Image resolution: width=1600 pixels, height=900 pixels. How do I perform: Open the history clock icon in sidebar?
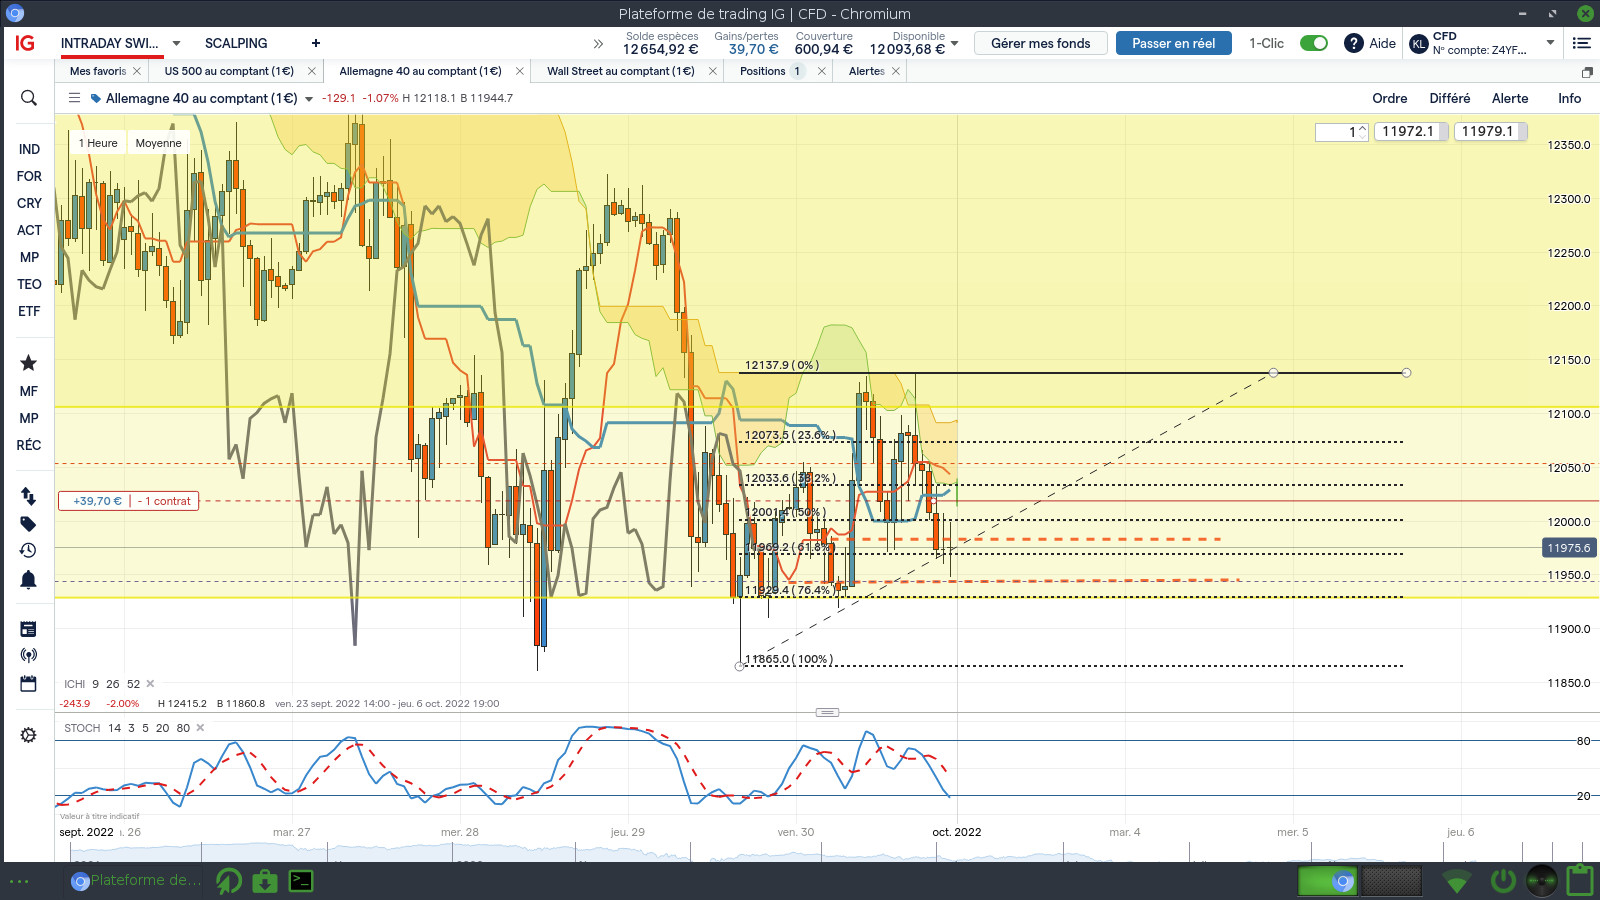click(28, 550)
